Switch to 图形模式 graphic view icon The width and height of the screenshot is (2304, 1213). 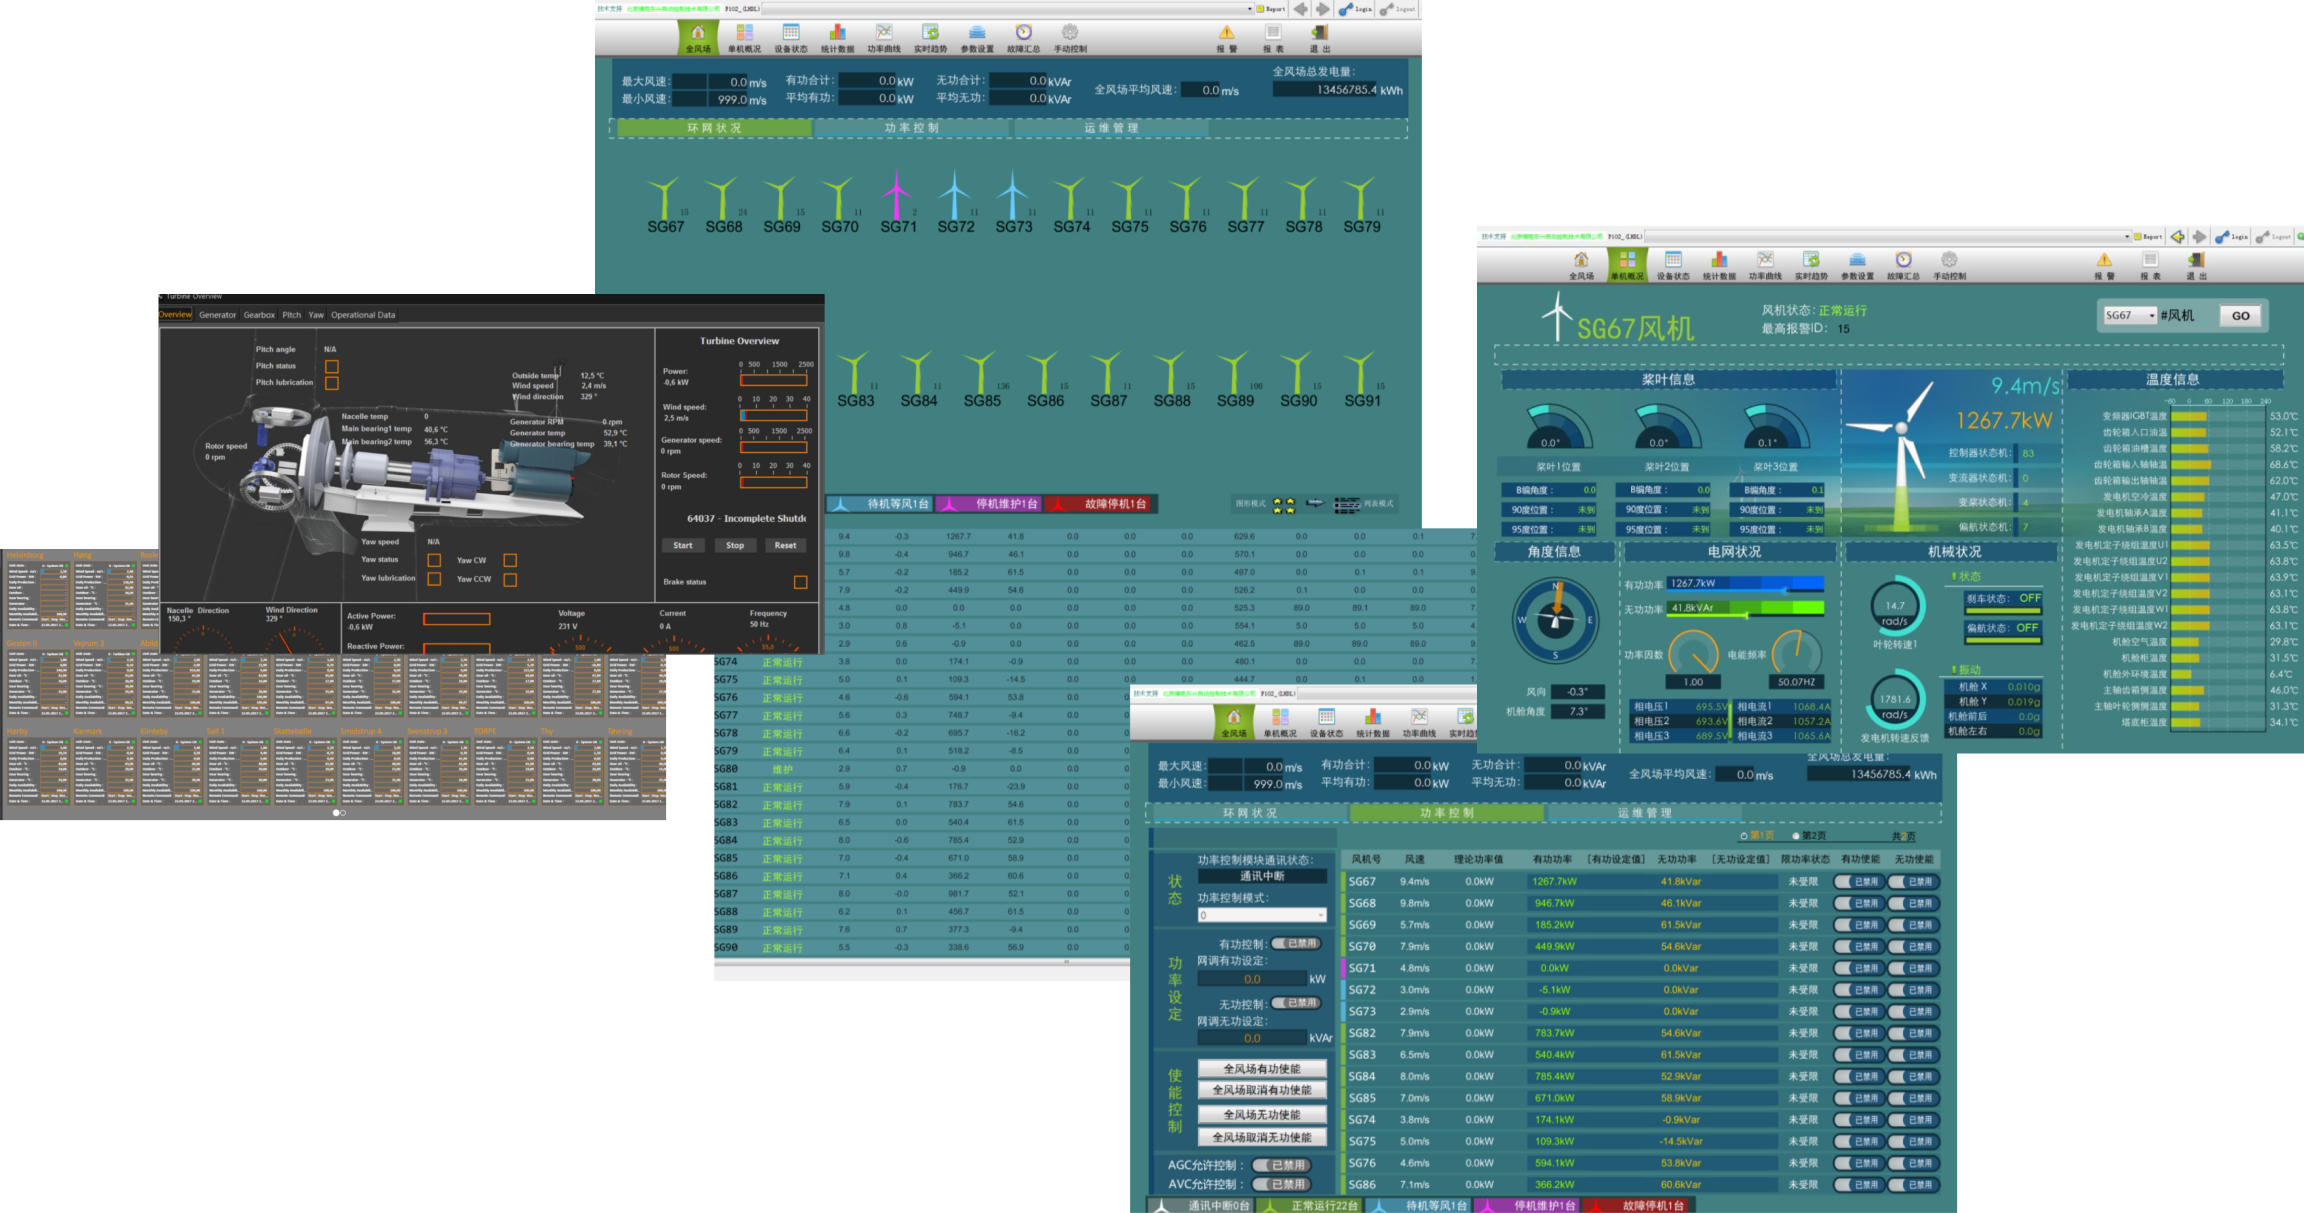(1283, 505)
